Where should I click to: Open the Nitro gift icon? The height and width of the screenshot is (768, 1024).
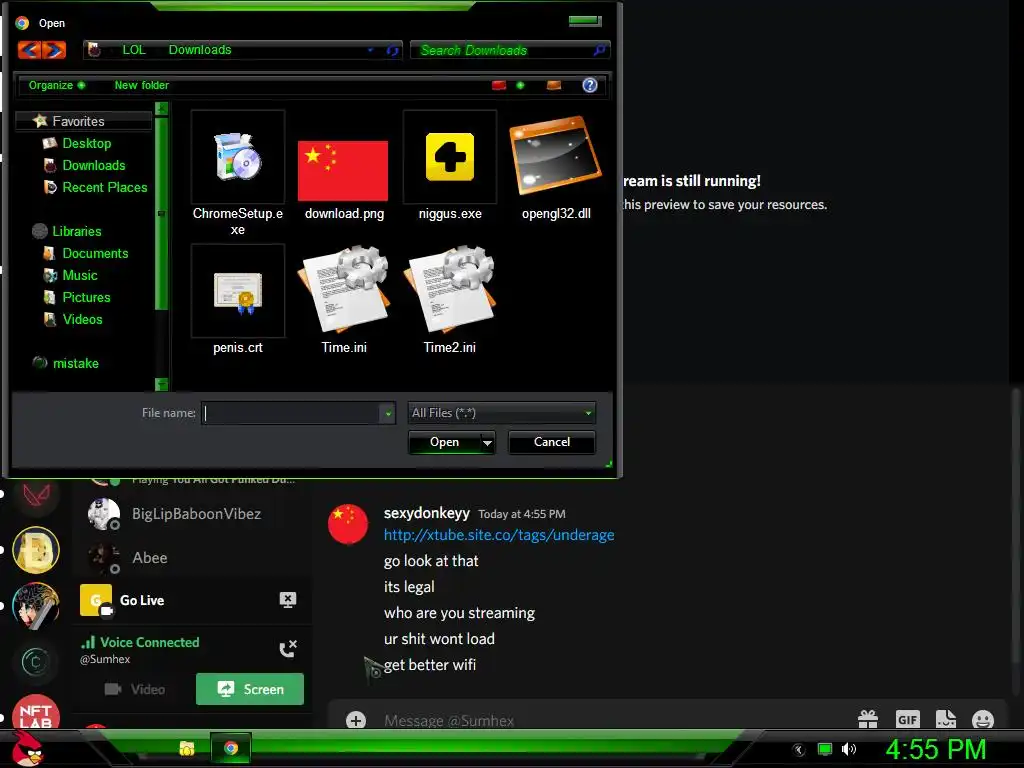click(868, 719)
